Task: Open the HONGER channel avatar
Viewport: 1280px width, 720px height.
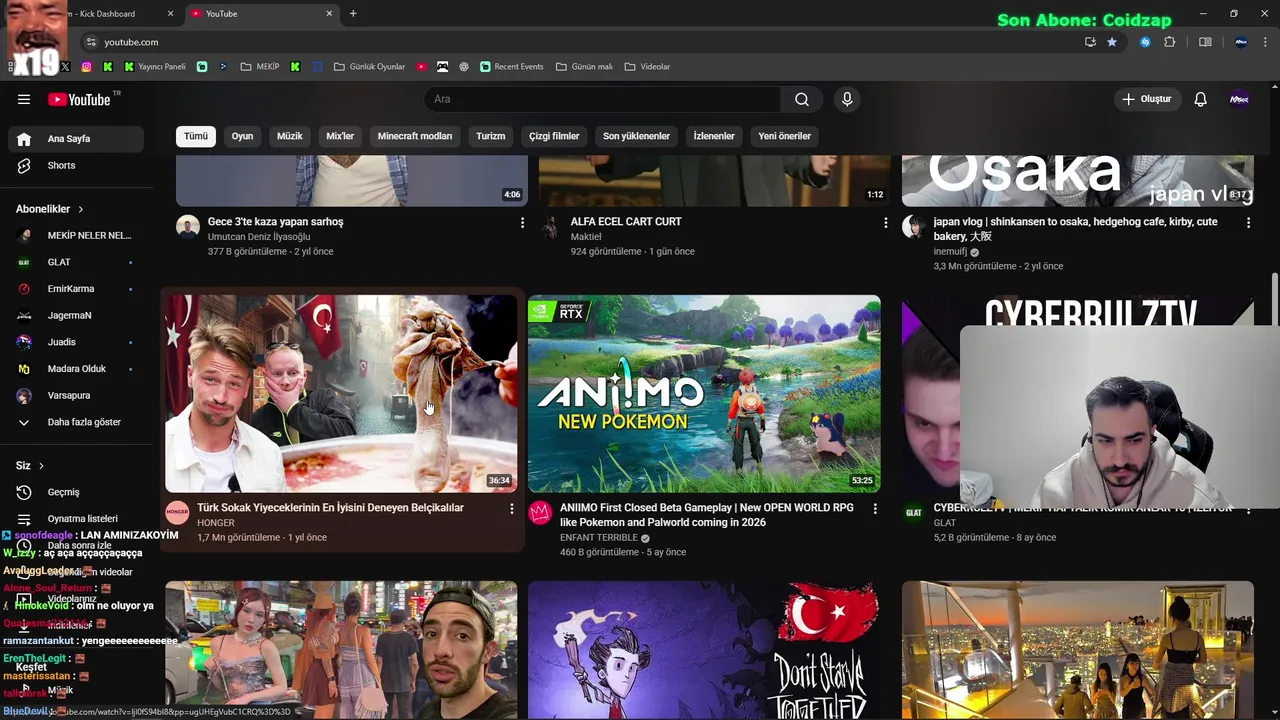Action: pos(177,513)
